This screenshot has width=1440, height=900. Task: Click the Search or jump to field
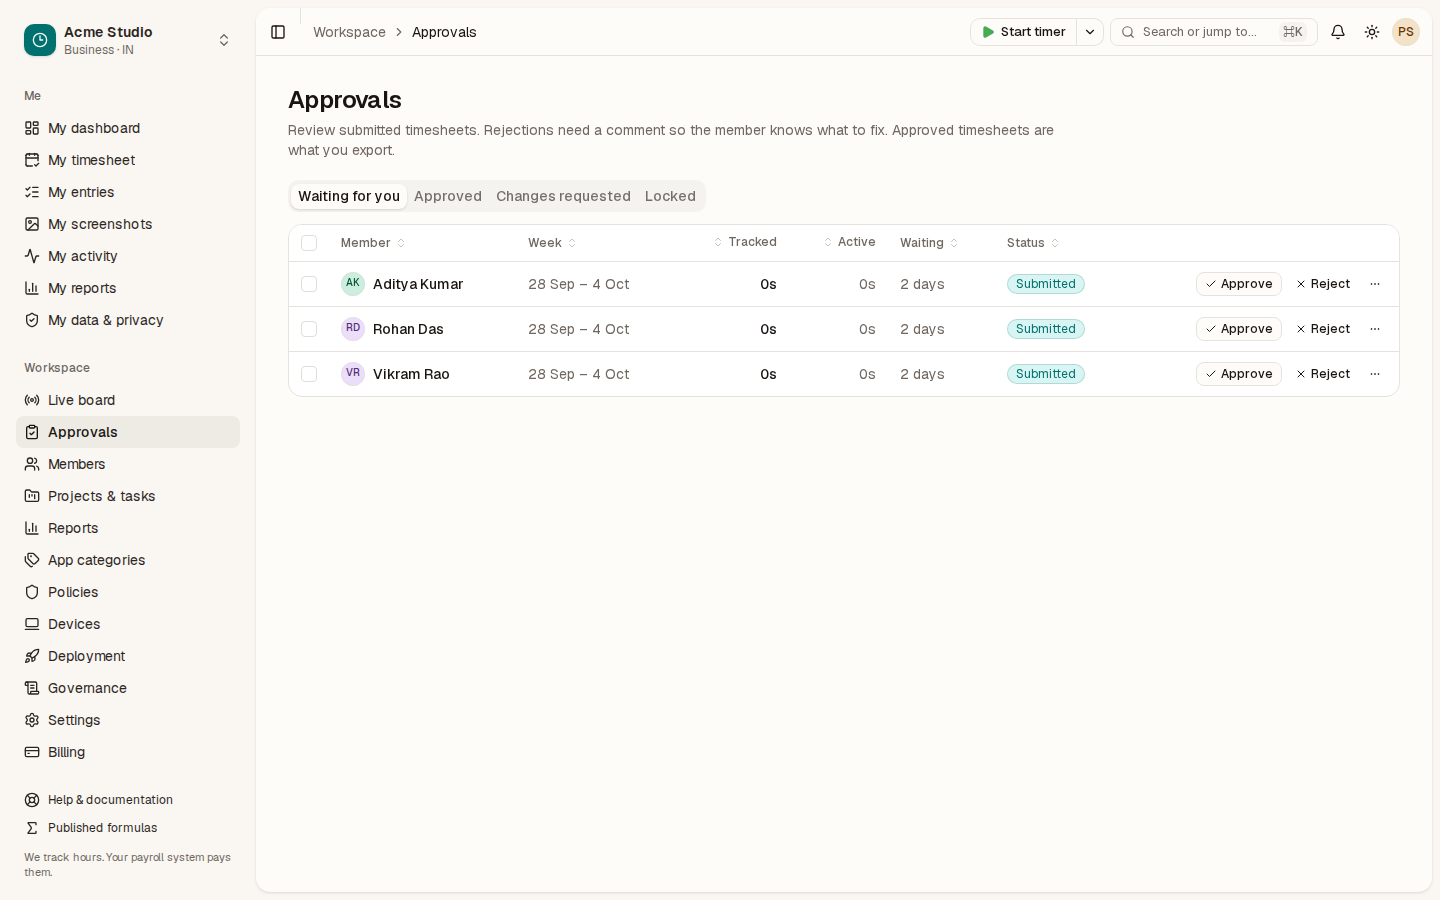coord(1214,32)
